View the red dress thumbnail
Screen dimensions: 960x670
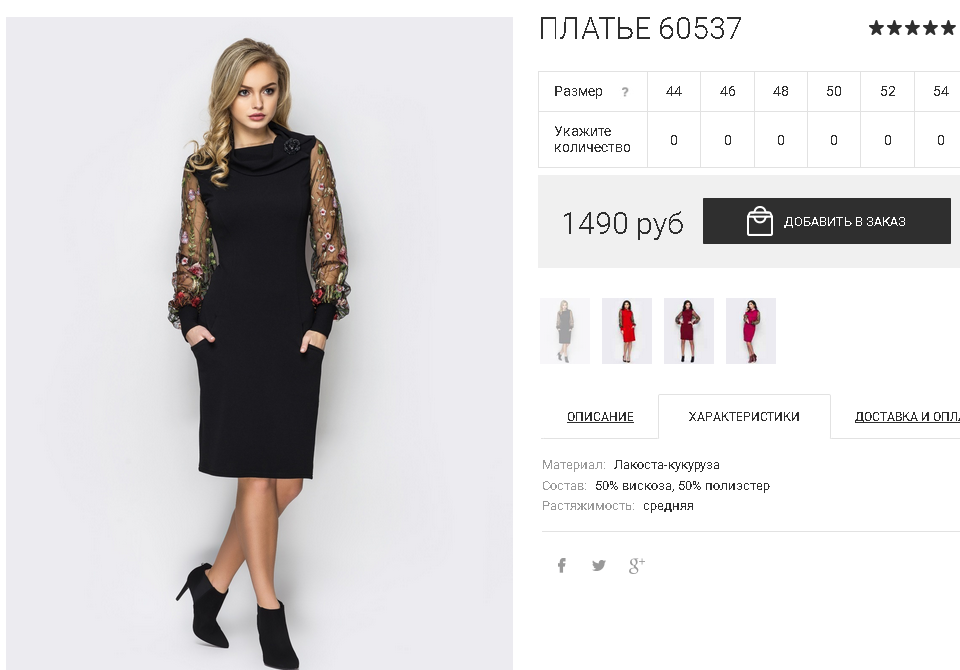click(627, 331)
